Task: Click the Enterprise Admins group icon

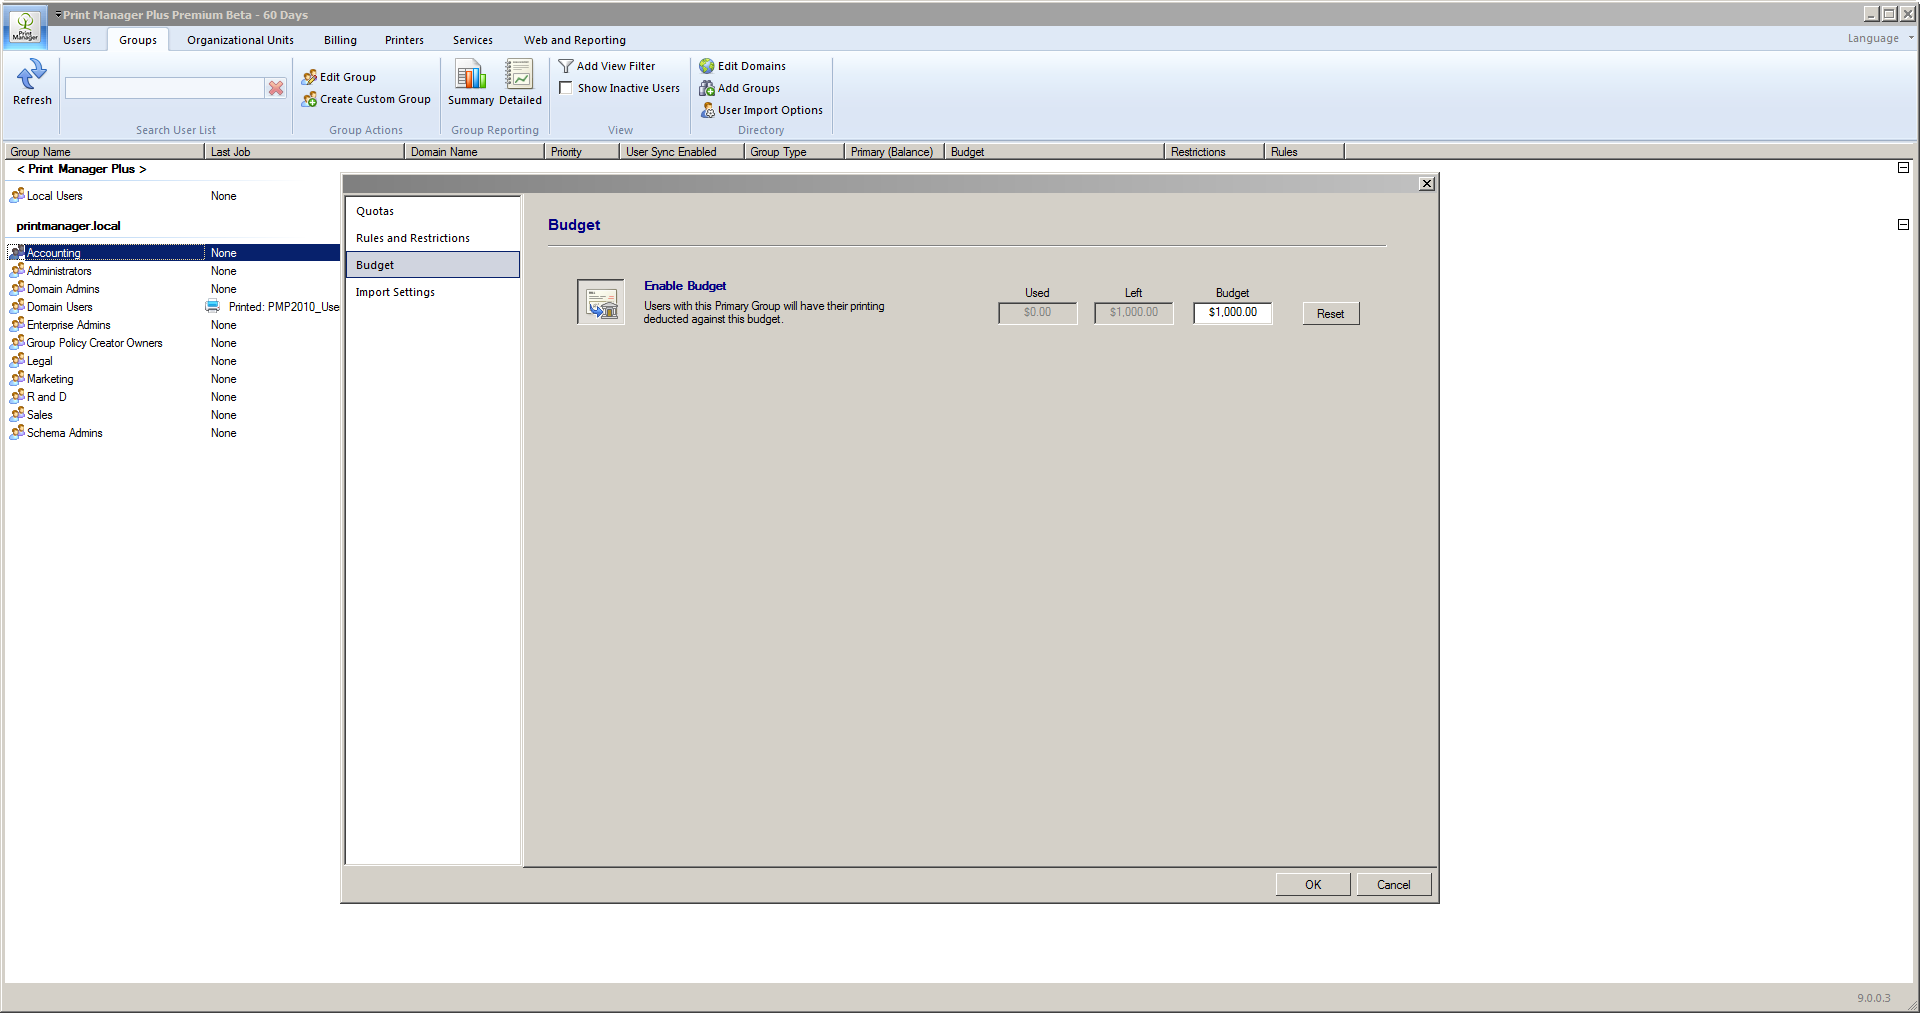Action: coord(17,324)
